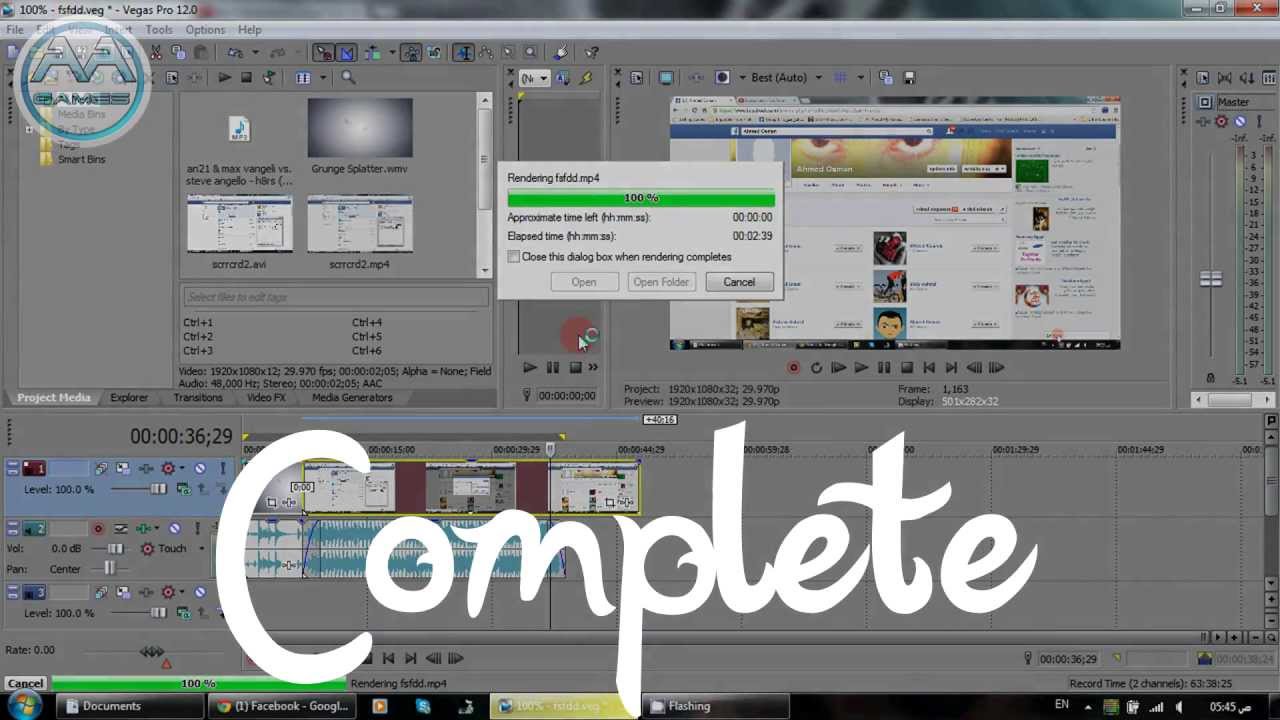
Task: Click the Cut scissors icon in toolbar
Action: (156, 52)
